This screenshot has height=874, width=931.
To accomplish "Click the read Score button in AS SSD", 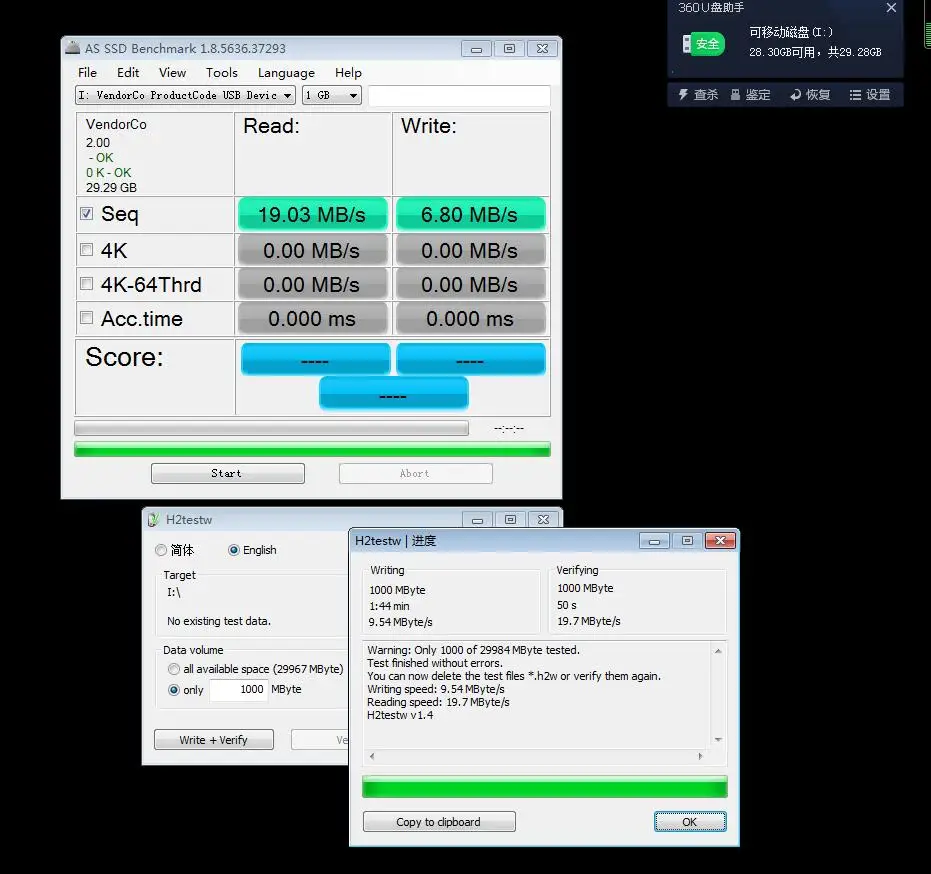I will [315, 359].
